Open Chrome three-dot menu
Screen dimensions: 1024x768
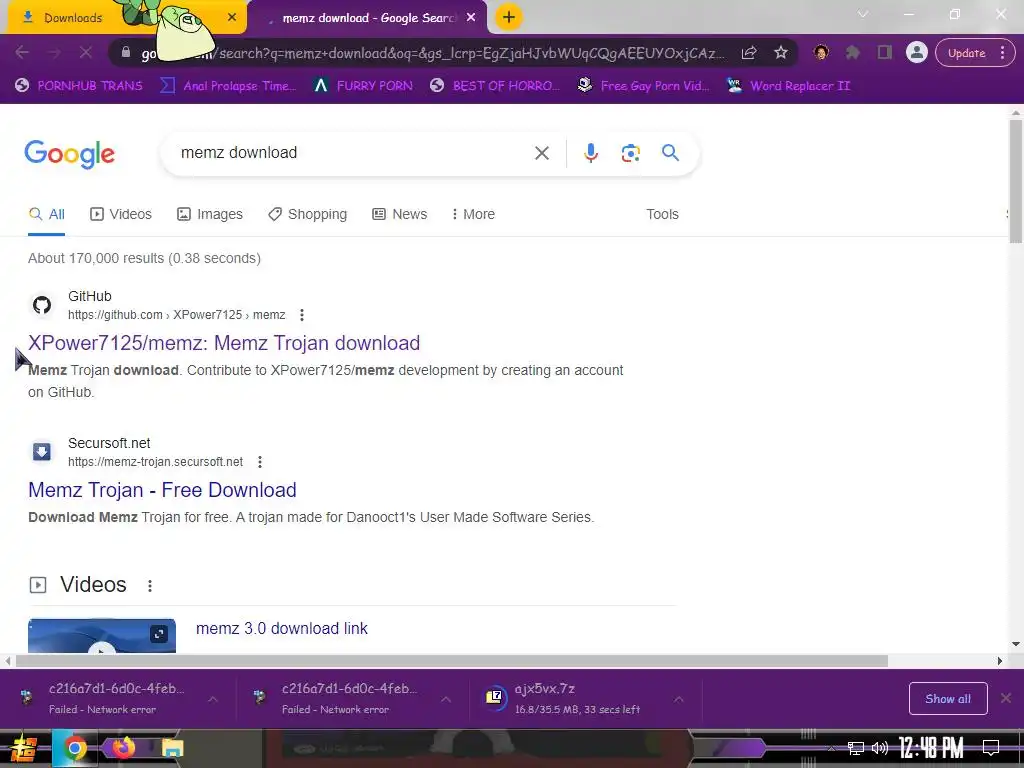click(1002, 53)
